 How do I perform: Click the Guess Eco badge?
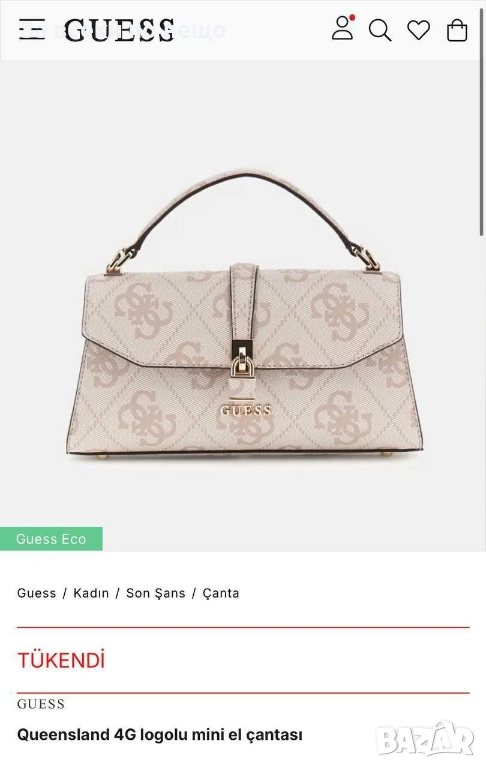(x=51, y=539)
